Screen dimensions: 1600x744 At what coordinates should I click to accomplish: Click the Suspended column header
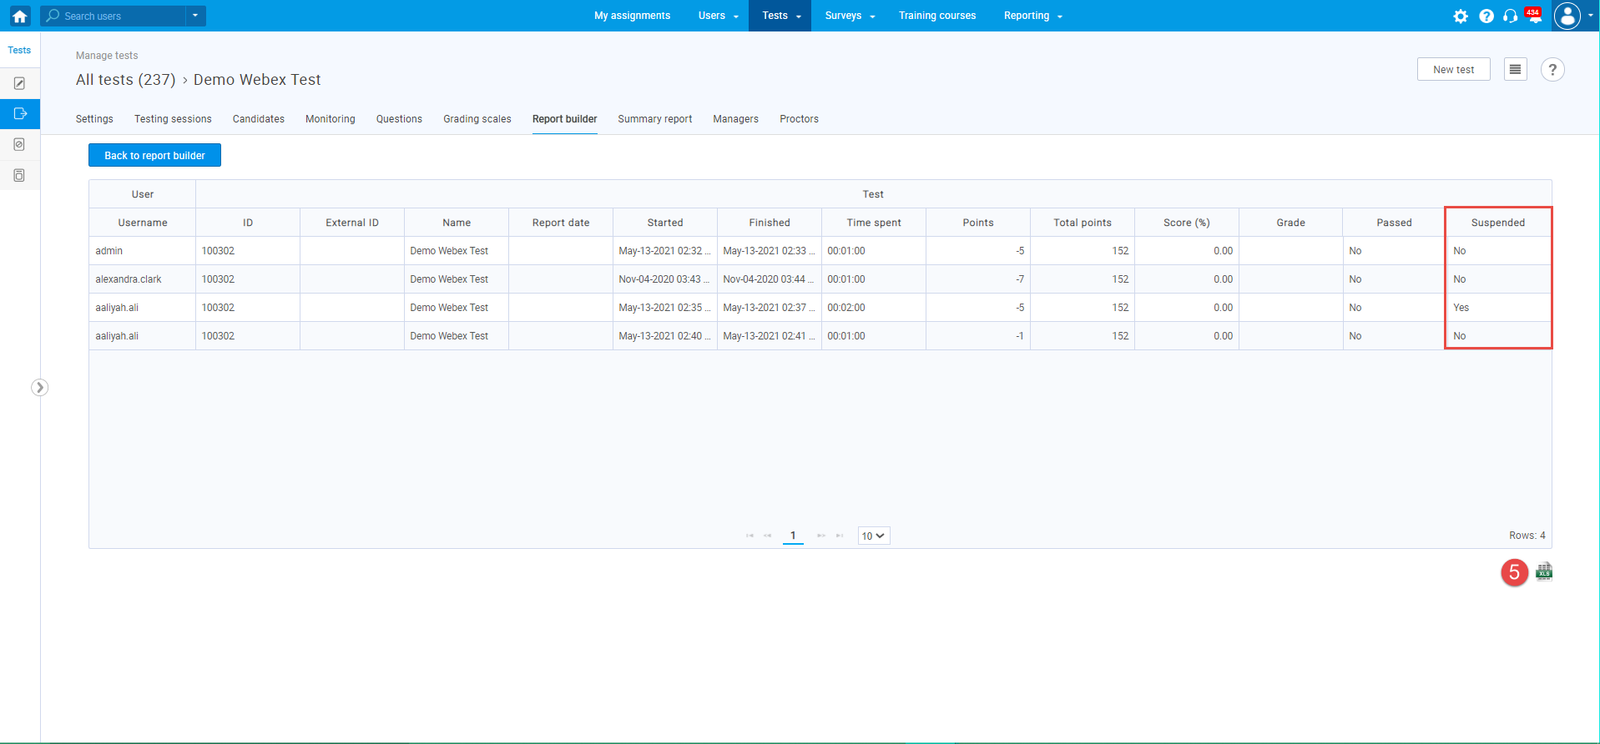point(1497,223)
